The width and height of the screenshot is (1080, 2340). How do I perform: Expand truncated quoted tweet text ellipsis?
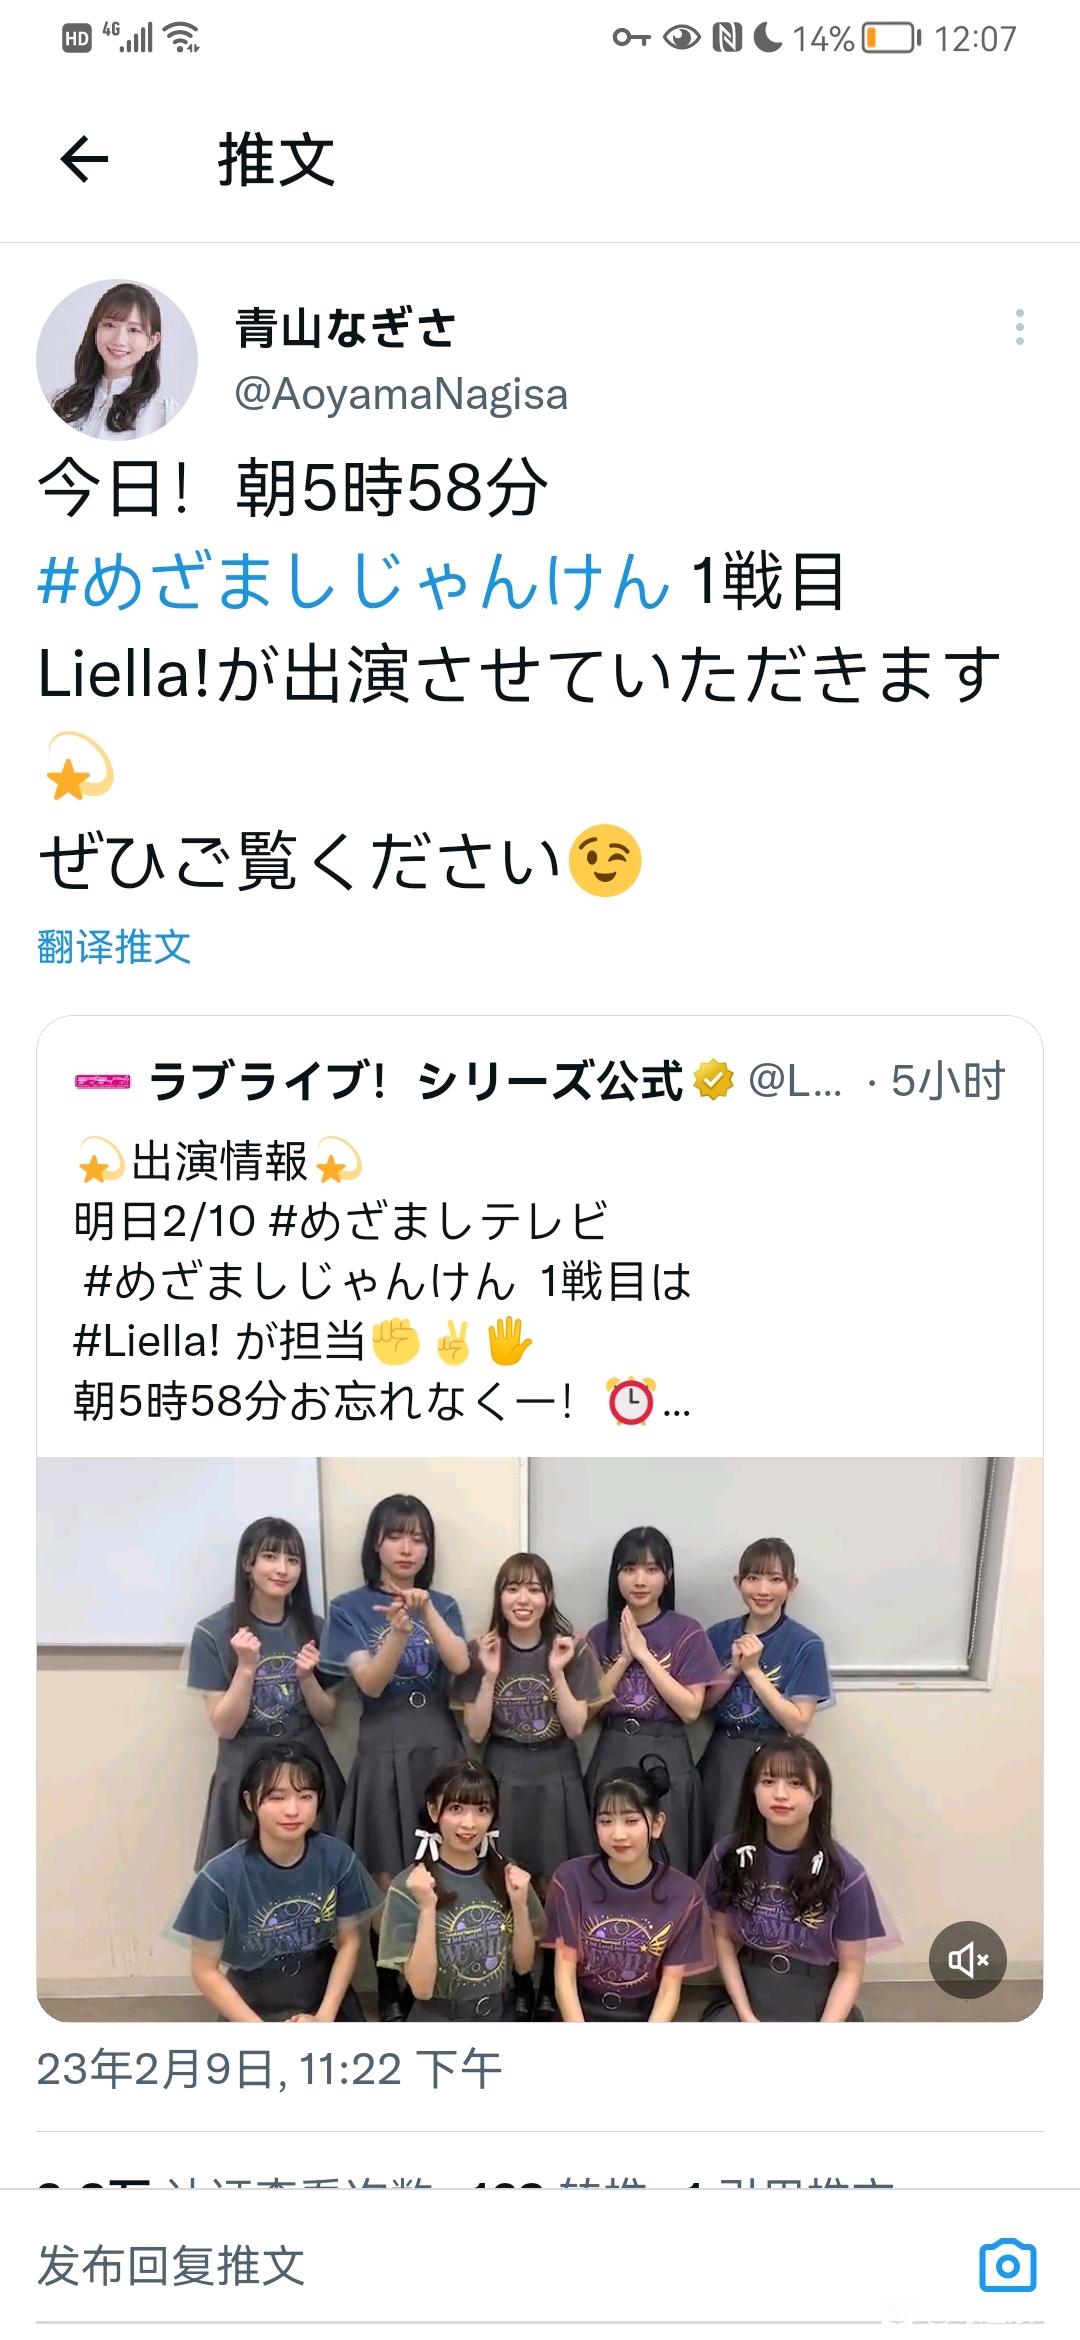click(677, 1403)
